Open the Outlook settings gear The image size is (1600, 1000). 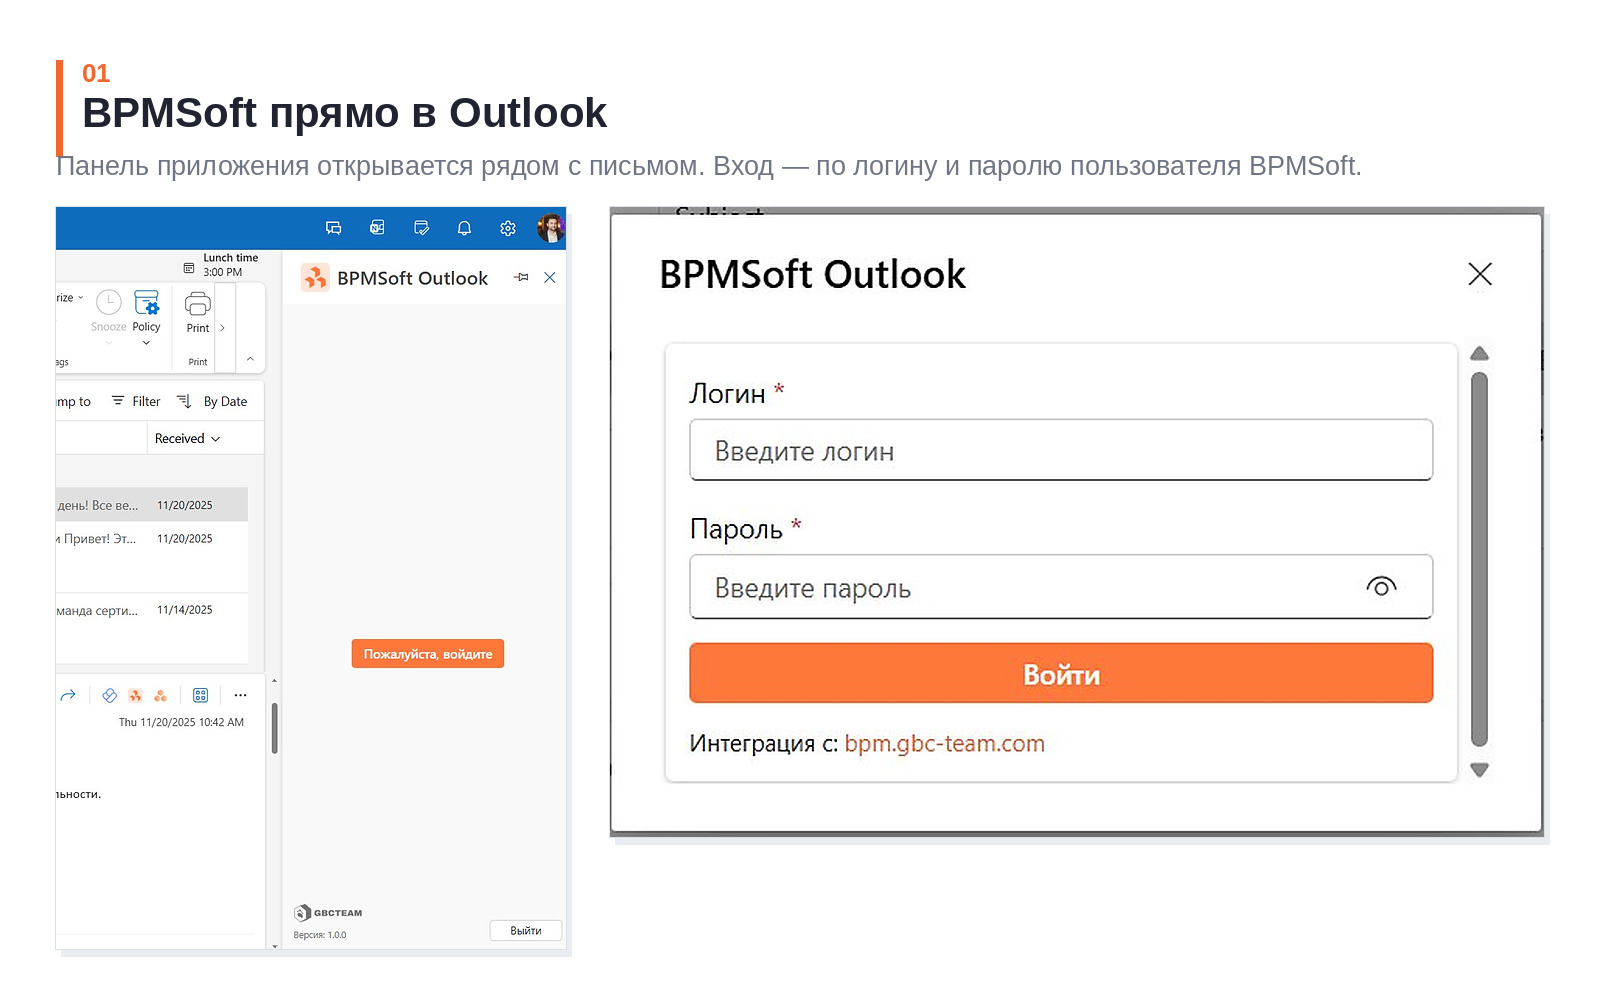(x=508, y=228)
